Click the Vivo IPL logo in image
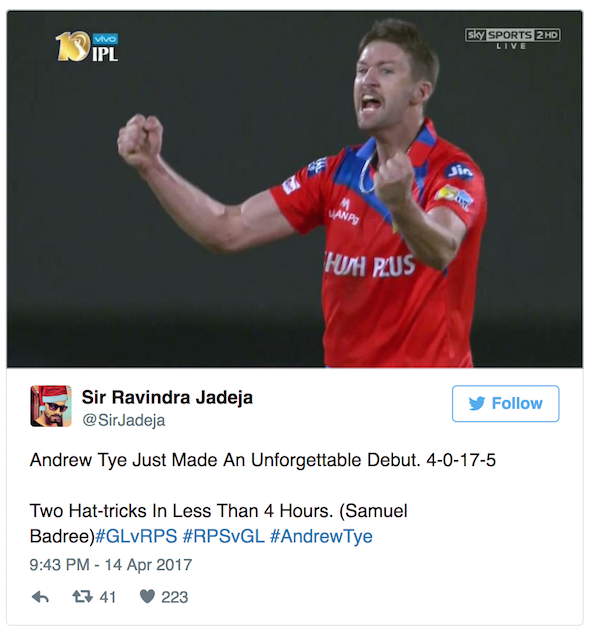 point(87,46)
